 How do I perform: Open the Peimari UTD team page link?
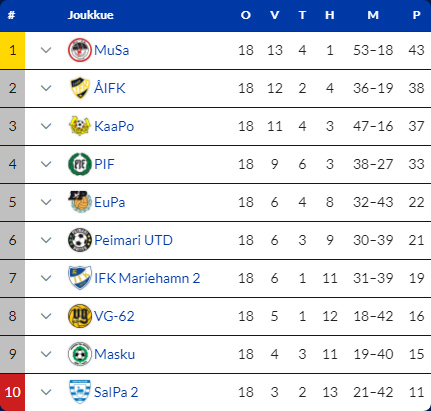coord(133,240)
